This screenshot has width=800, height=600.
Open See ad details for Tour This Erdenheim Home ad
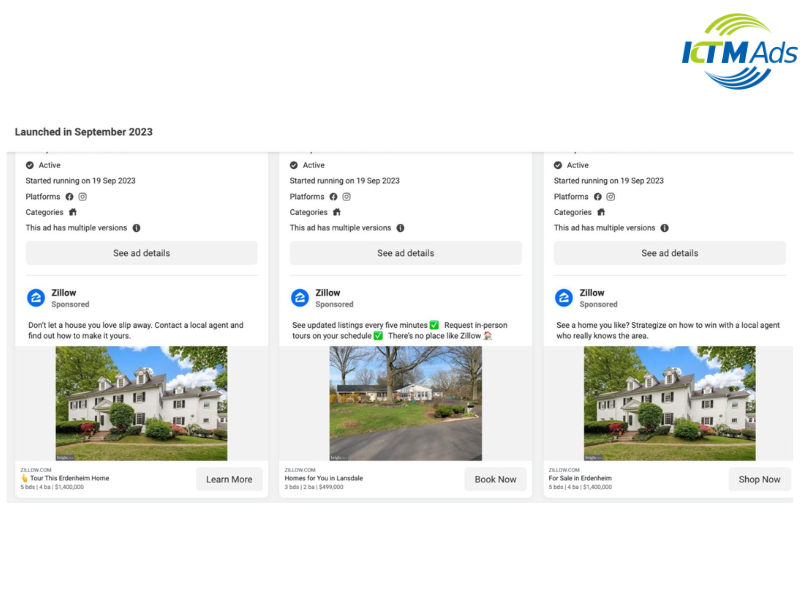click(141, 253)
